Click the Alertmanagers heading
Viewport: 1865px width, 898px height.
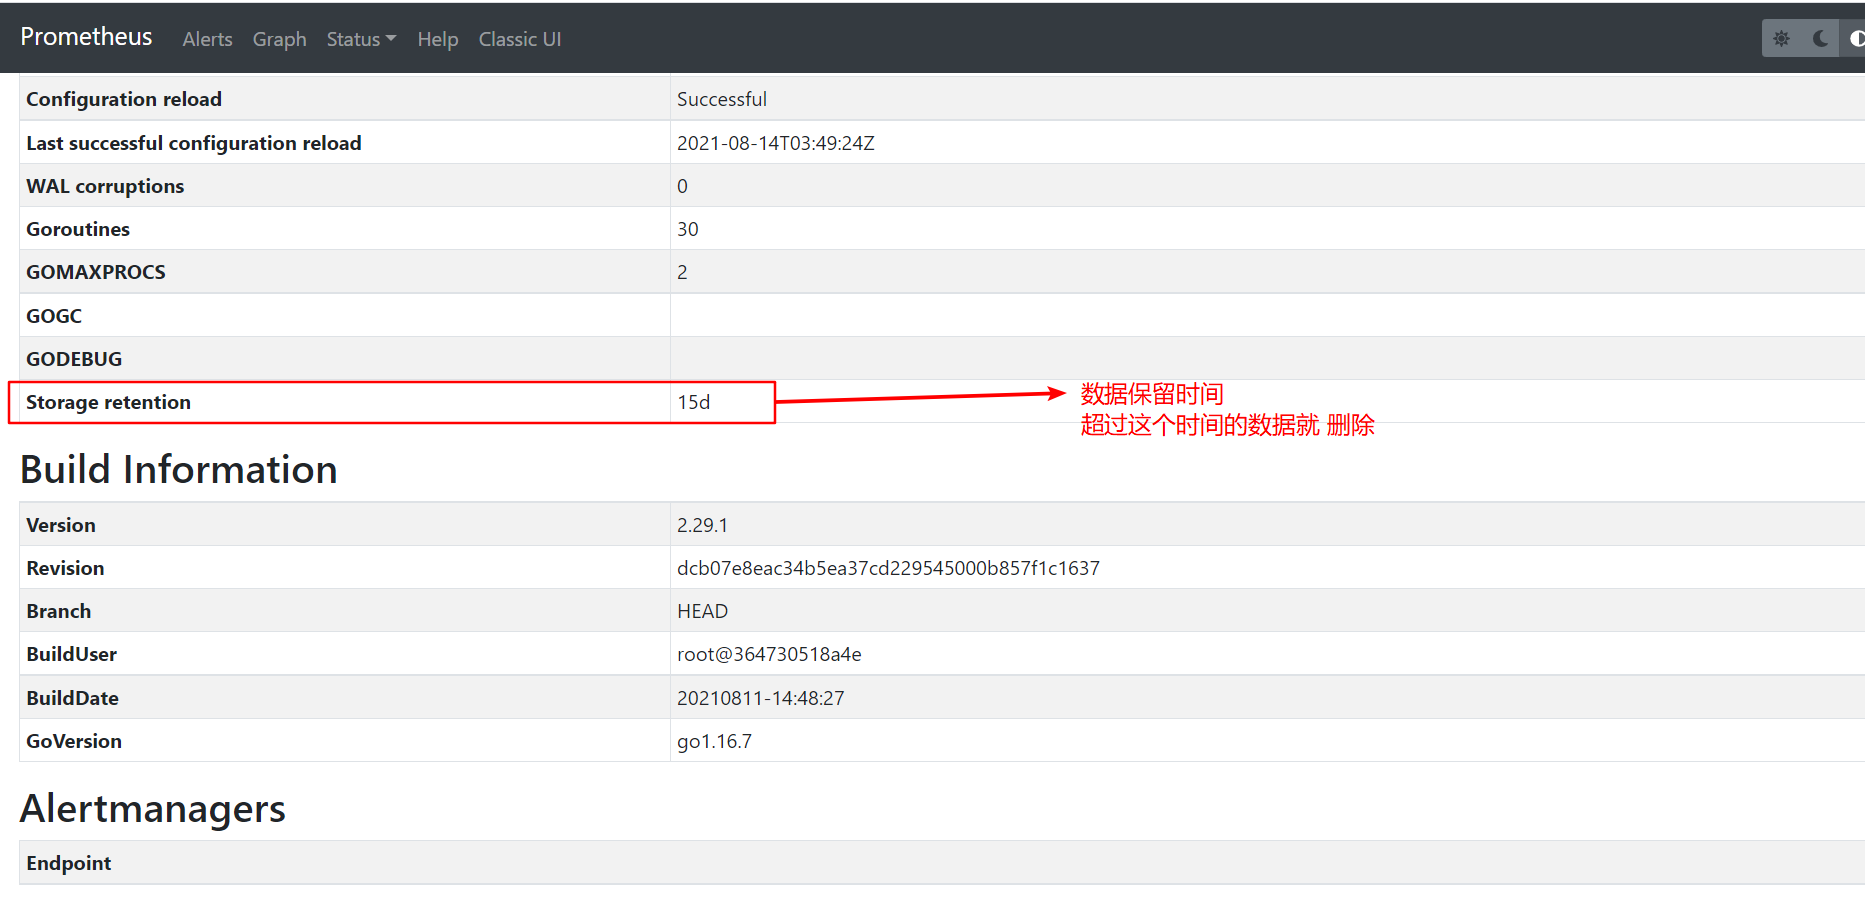[153, 808]
